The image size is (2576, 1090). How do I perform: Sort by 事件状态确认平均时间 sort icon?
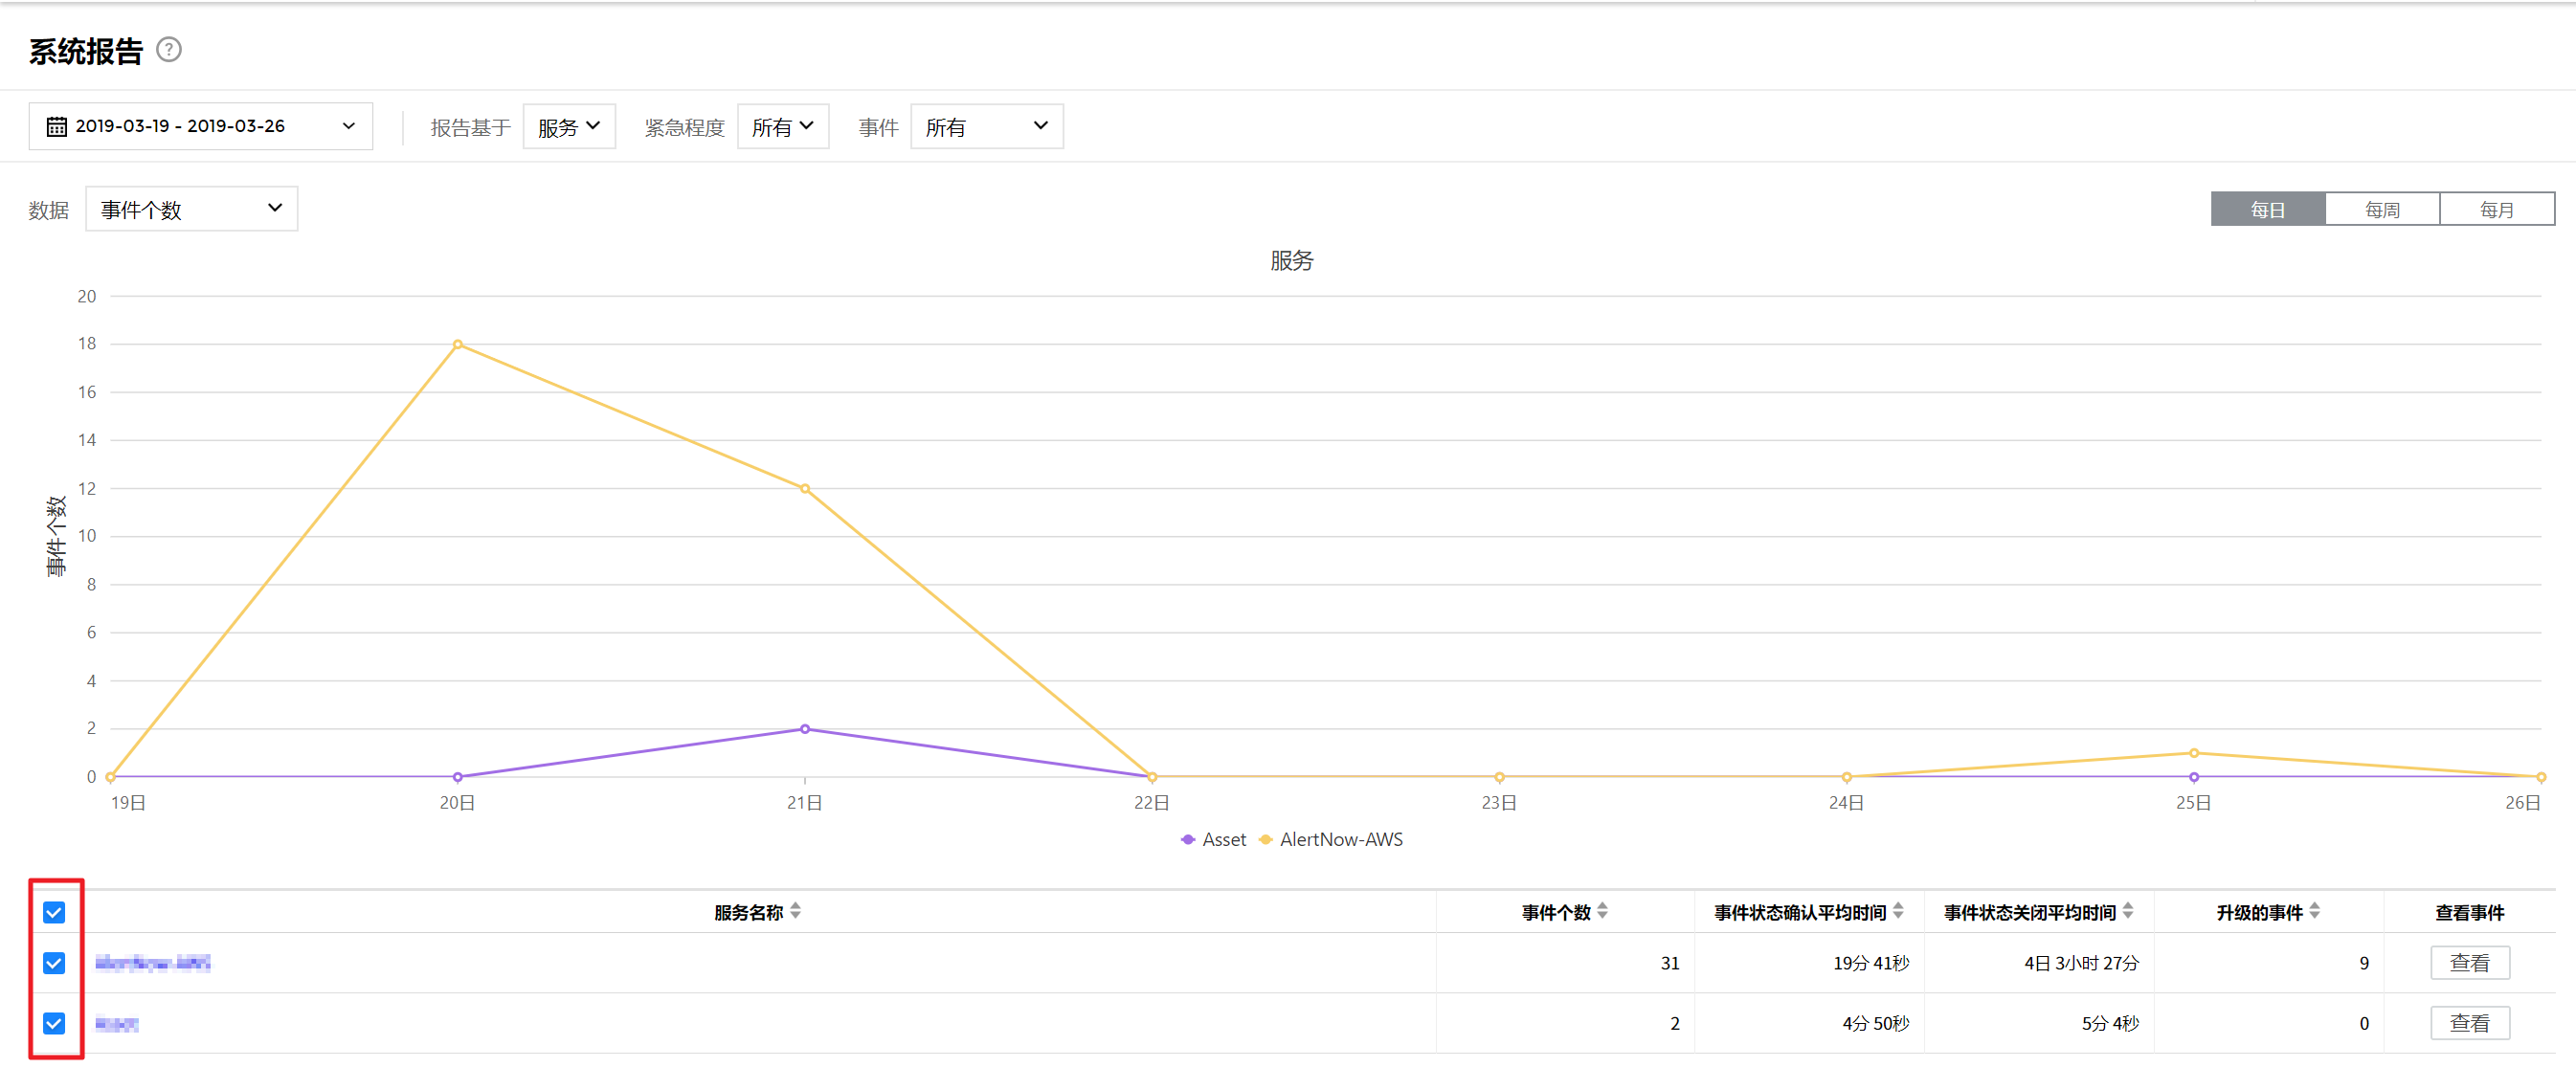(1898, 911)
